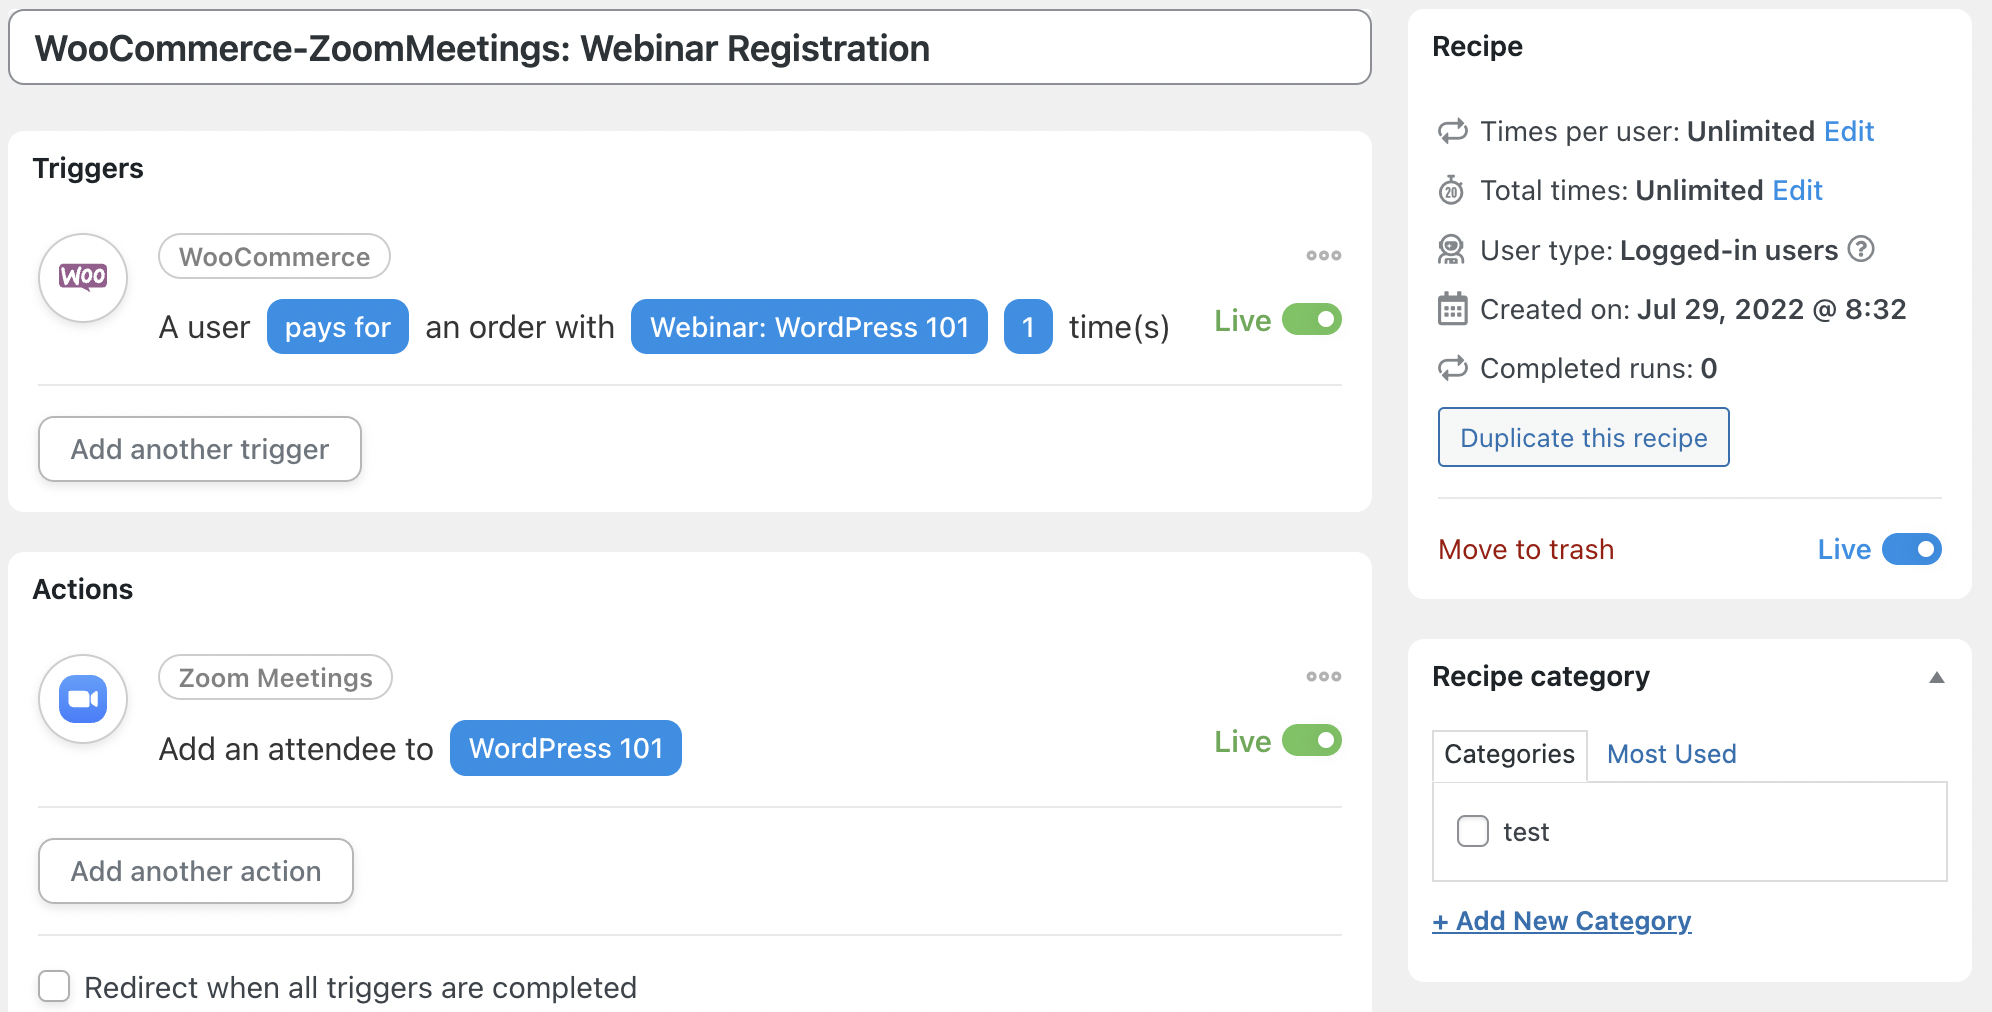Click the recipe title input field

(690, 47)
